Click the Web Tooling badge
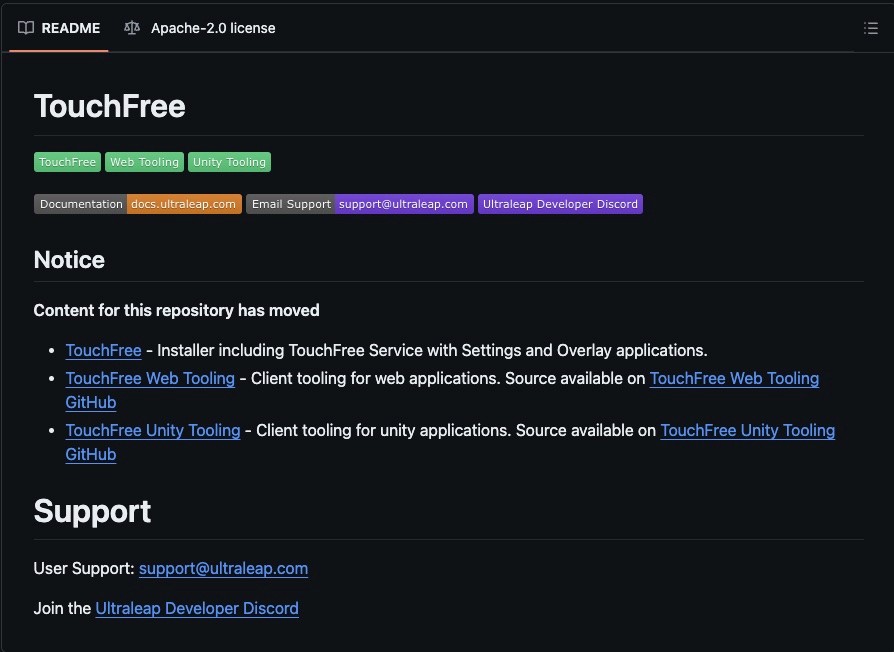 click(144, 162)
